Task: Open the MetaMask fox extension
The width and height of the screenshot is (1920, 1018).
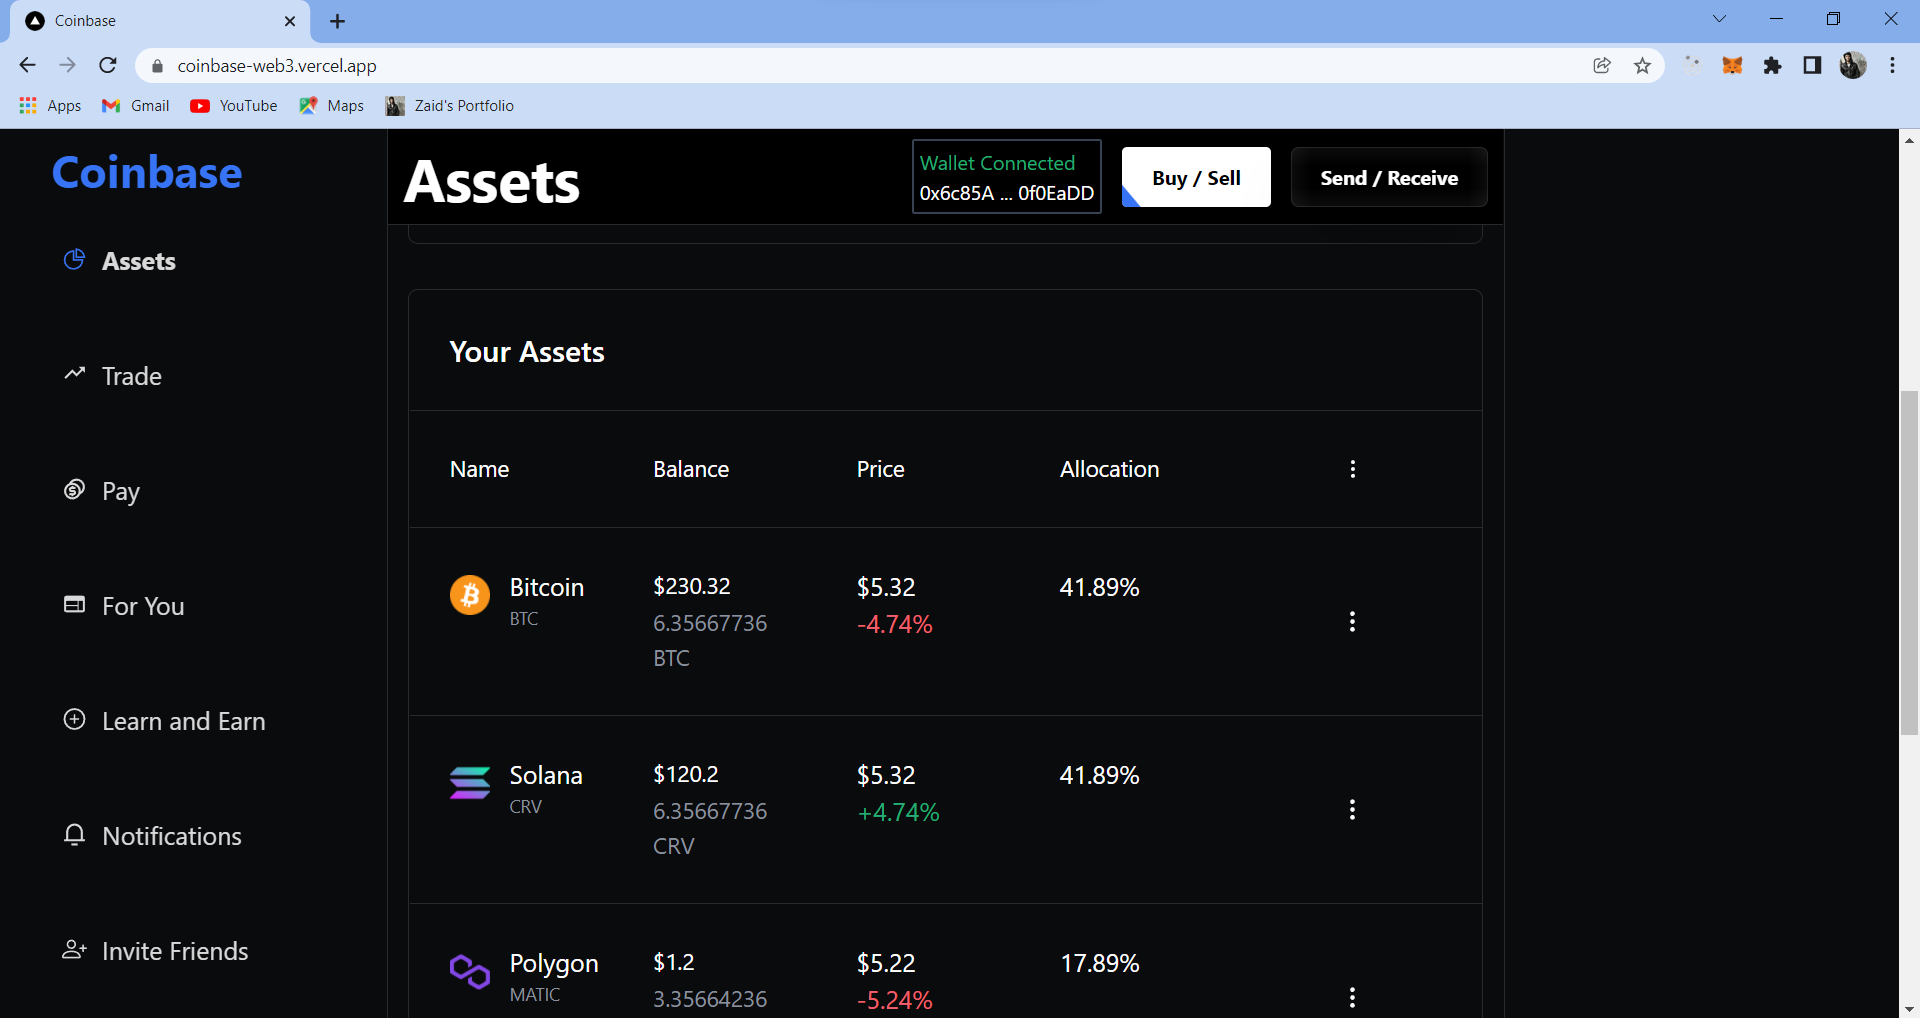Action: pos(1732,66)
